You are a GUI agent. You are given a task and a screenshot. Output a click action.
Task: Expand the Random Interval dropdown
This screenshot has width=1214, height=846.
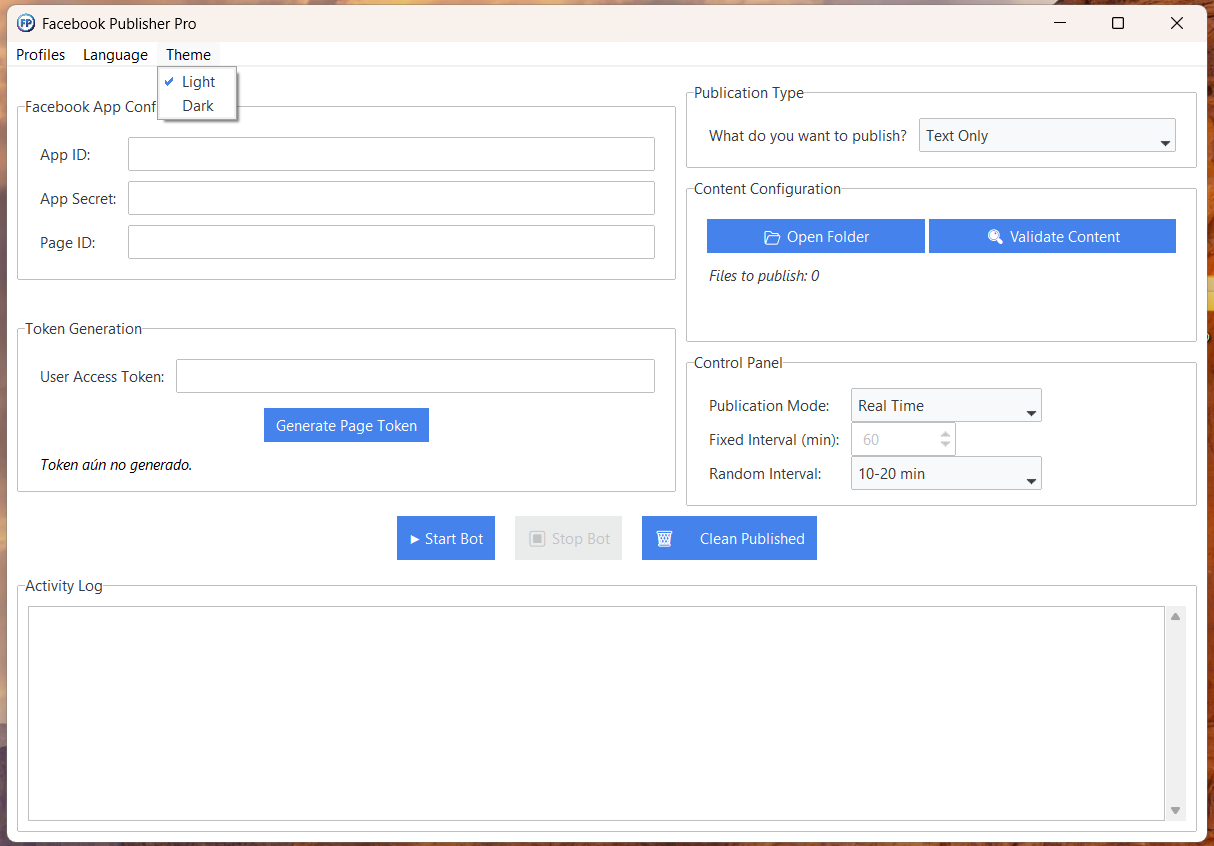point(946,474)
